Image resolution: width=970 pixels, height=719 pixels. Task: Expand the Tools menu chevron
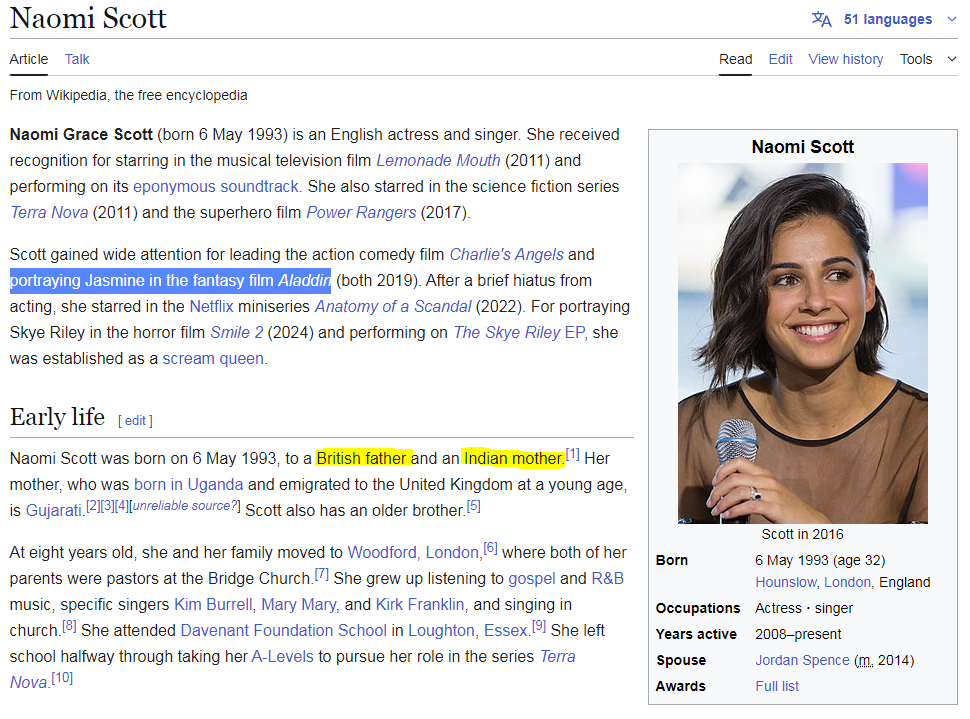[x=952, y=59]
